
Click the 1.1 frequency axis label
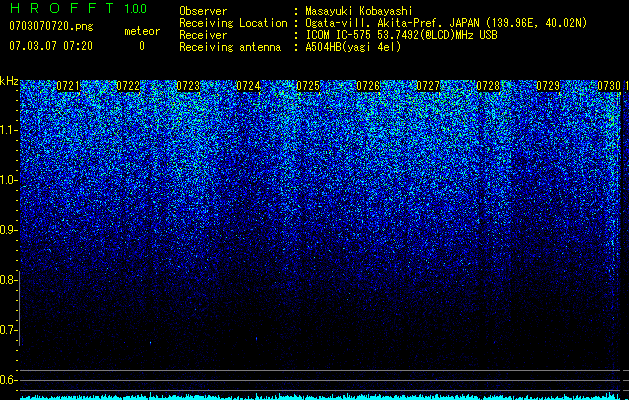[9, 130]
